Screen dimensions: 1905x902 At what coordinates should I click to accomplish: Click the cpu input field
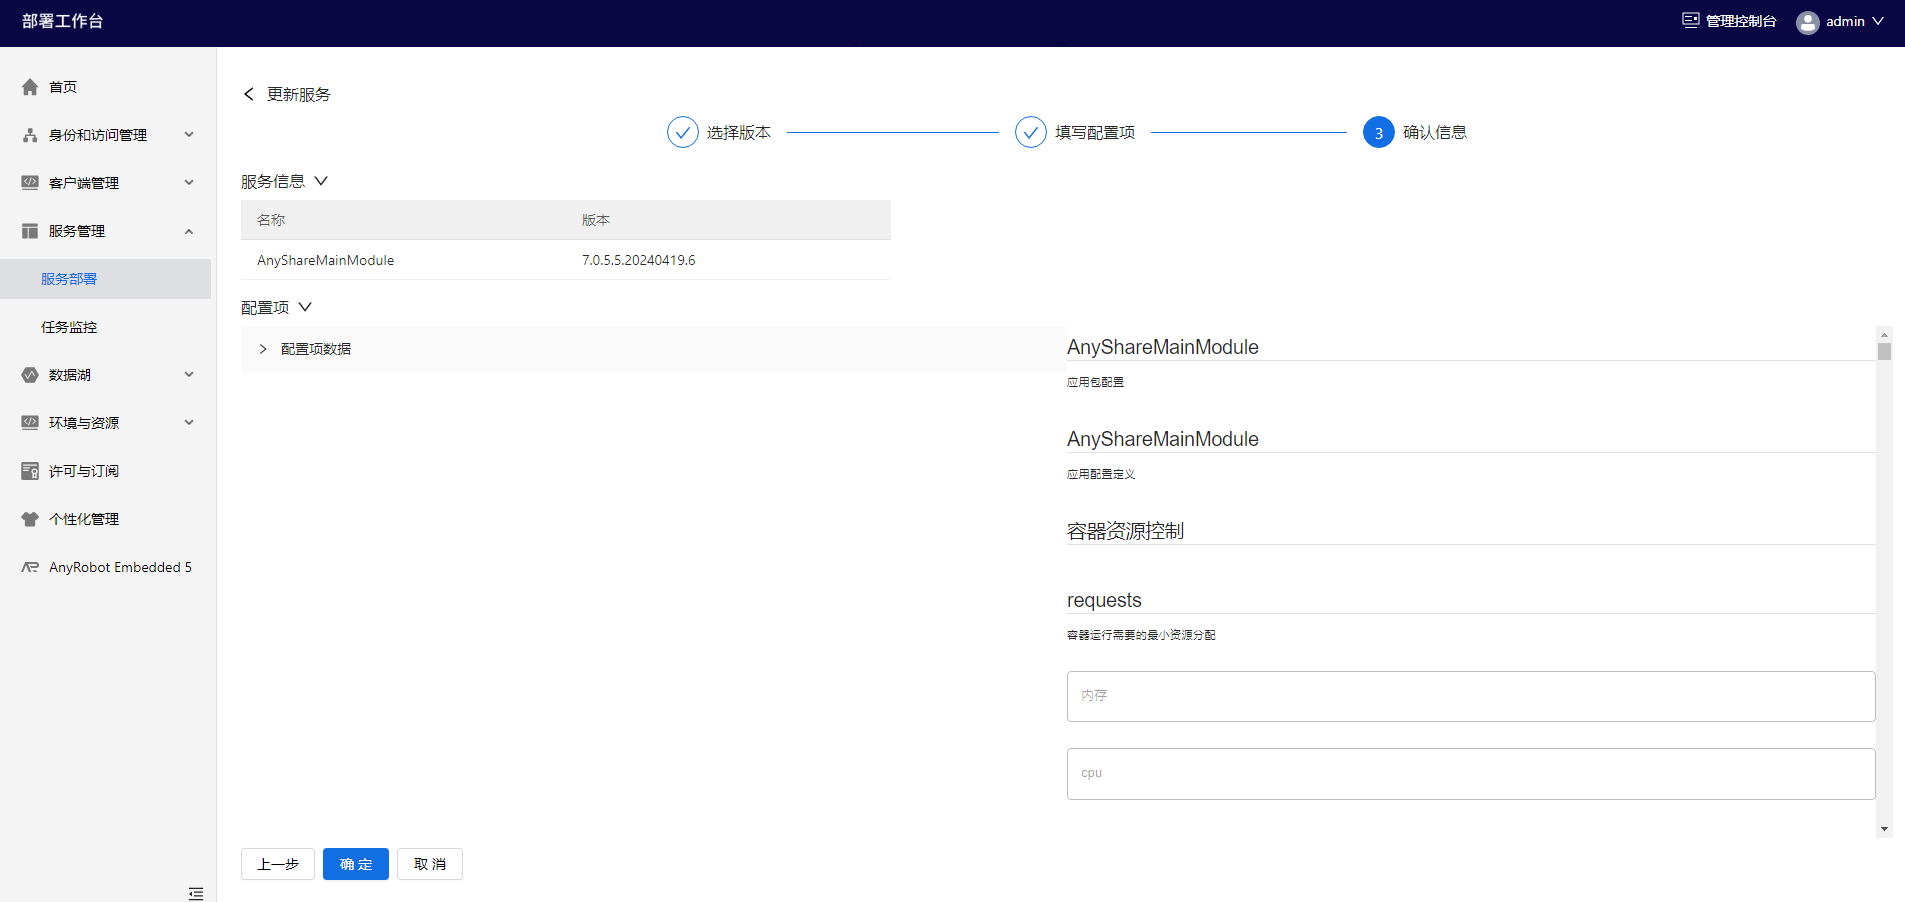pos(1471,774)
